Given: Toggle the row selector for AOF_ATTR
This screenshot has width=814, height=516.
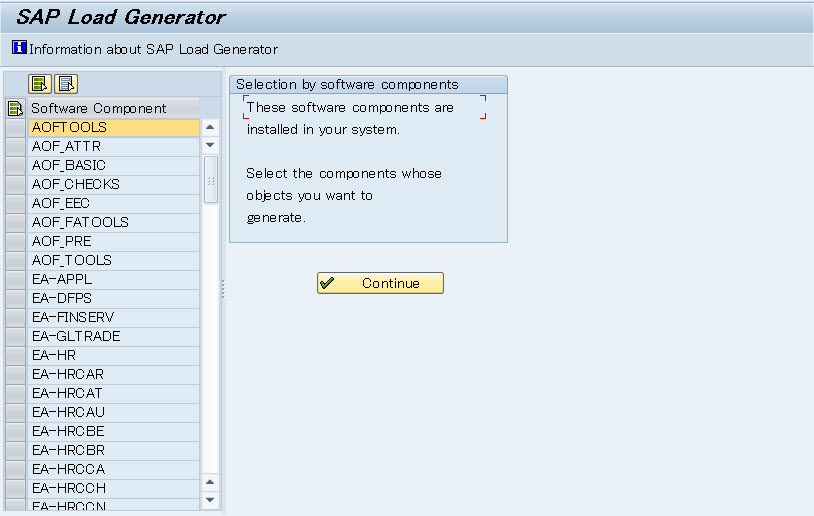Looking at the screenshot, I should [x=16, y=146].
